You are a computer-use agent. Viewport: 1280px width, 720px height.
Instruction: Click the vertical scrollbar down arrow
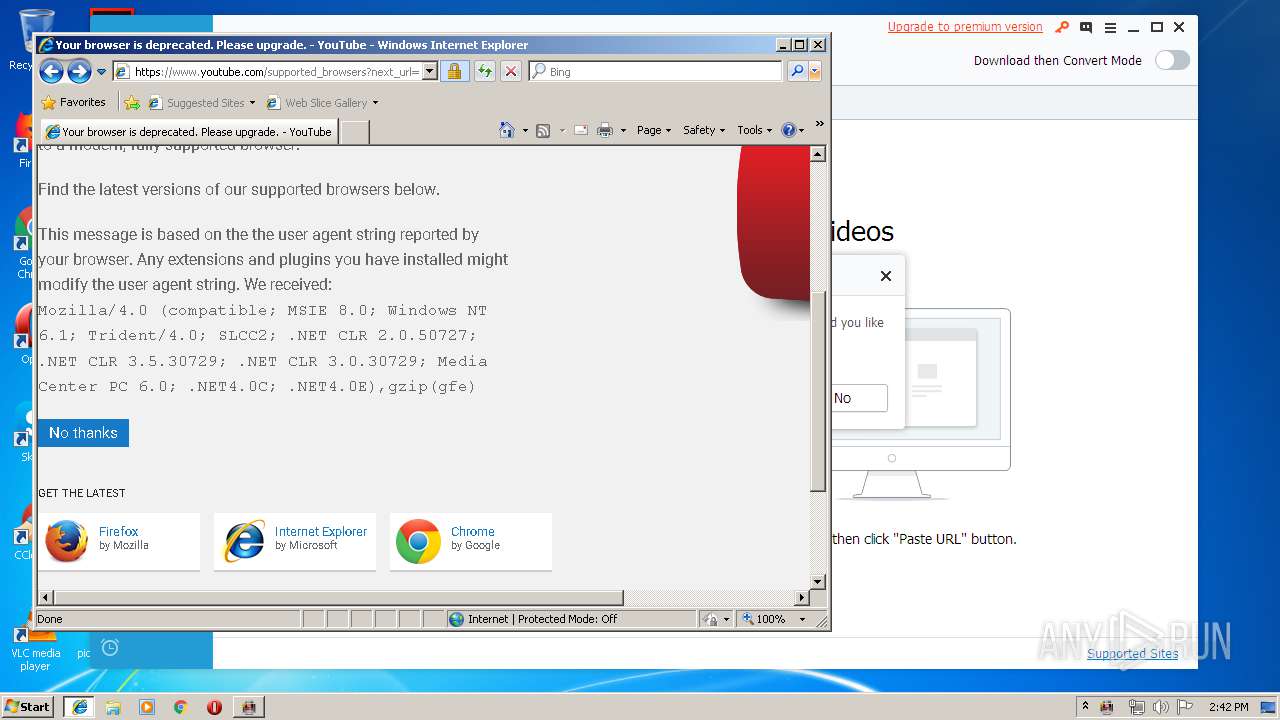817,581
